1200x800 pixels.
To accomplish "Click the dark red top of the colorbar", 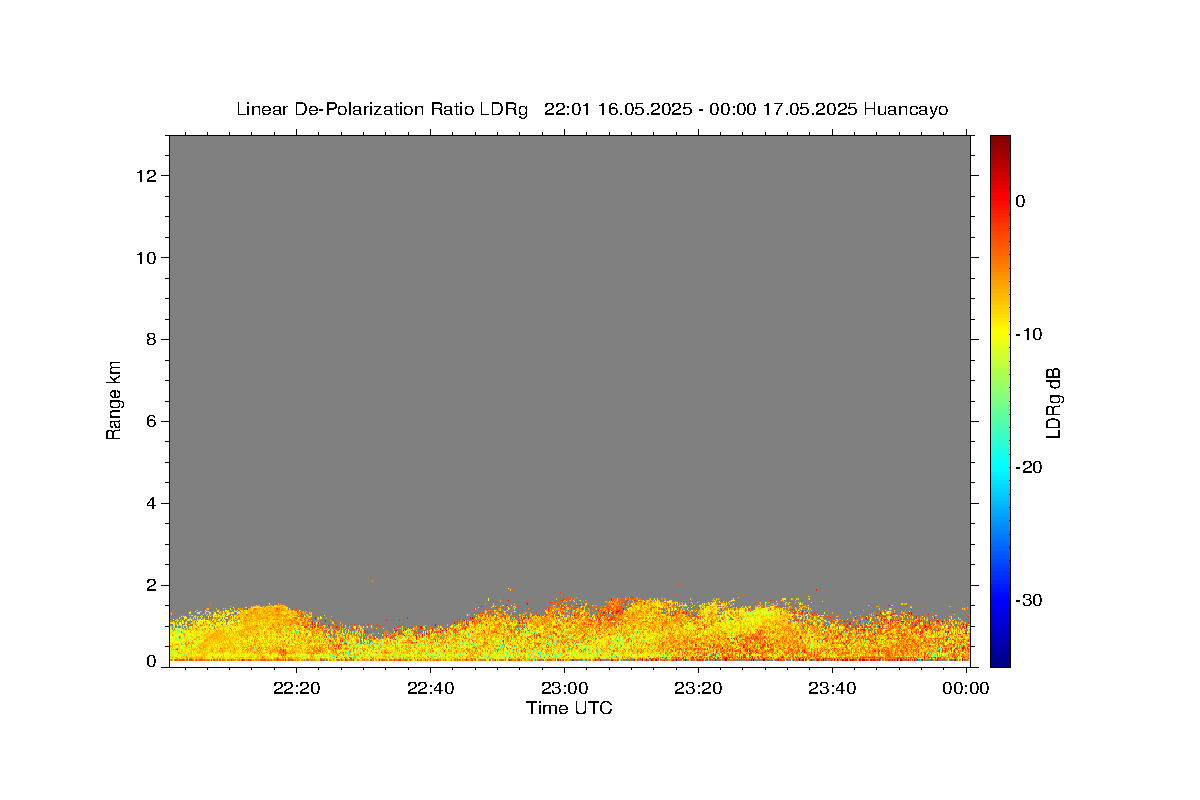I will tap(1000, 142).
